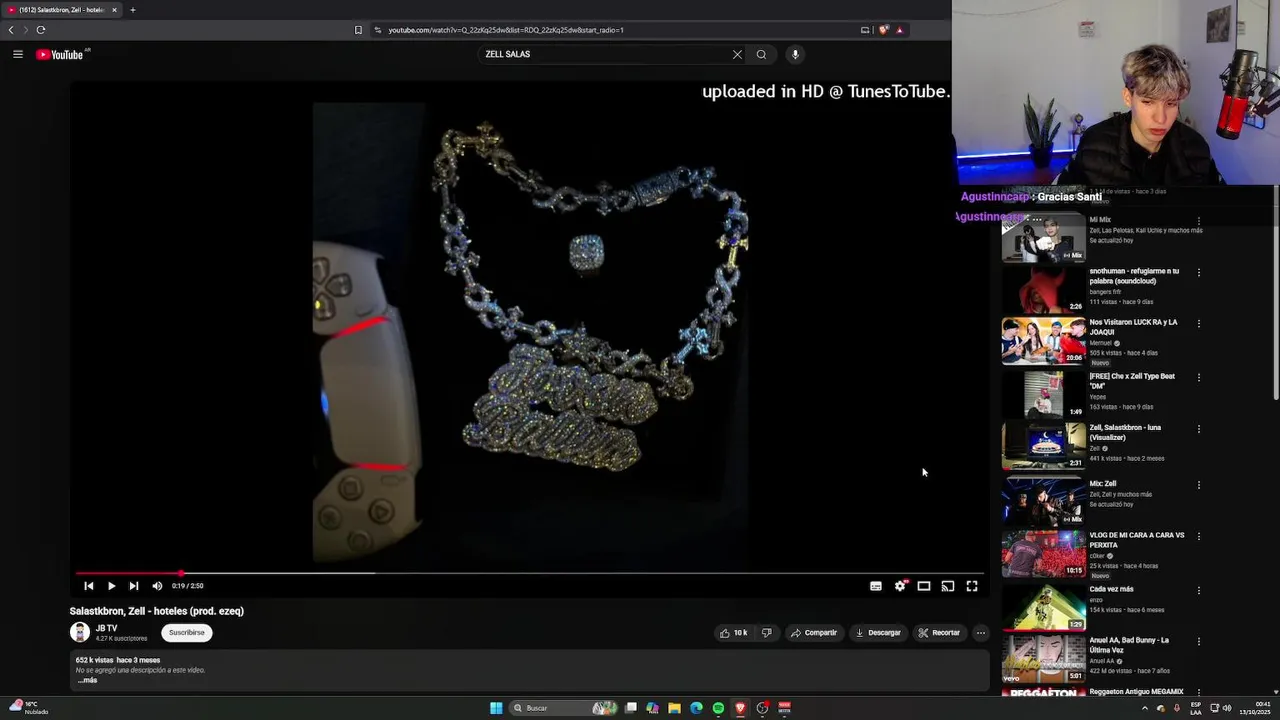Seek along the red video progress bar
The image size is (1280, 720).
coord(530,573)
